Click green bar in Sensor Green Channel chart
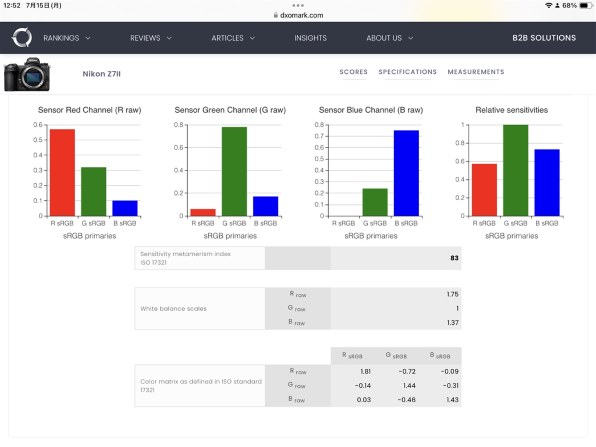Screen dimensions: 596x447 (234, 171)
